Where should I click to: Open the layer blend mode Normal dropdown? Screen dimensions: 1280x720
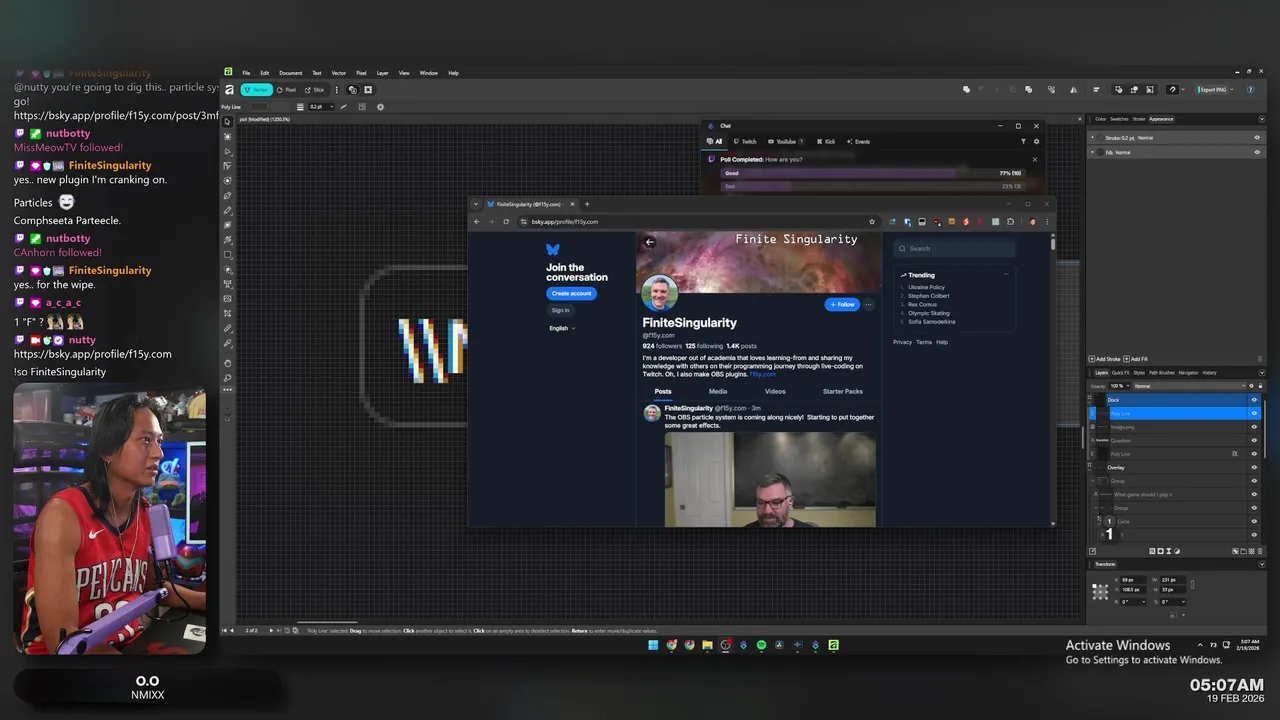1190,386
